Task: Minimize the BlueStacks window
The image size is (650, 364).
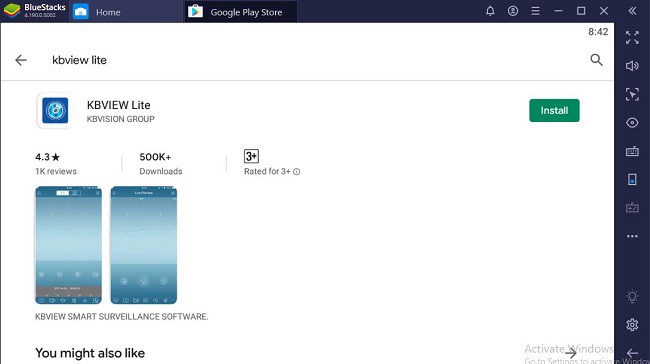Action: (558, 11)
